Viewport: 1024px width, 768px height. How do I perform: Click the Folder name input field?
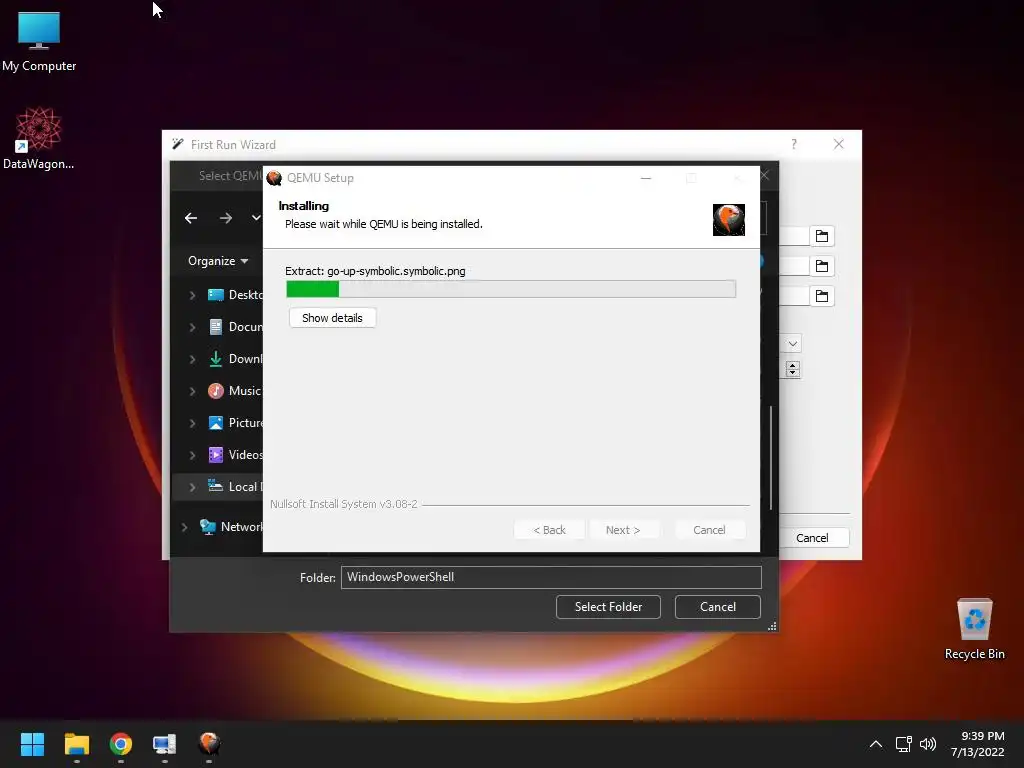click(x=551, y=577)
